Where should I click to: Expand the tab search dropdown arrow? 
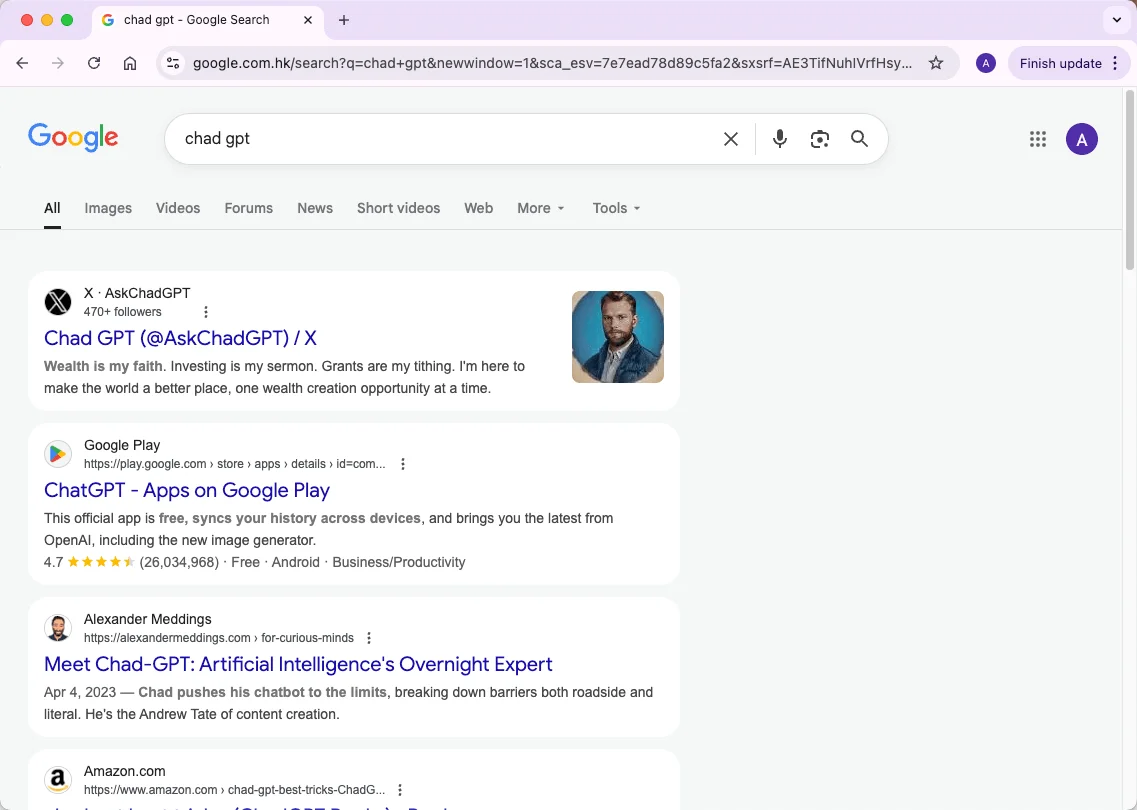click(1117, 20)
